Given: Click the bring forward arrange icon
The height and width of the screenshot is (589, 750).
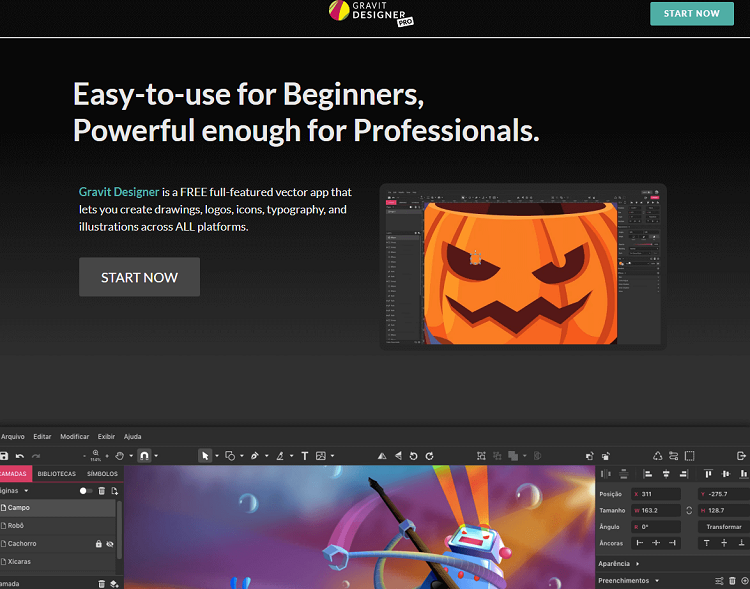Looking at the screenshot, I should [x=589, y=456].
